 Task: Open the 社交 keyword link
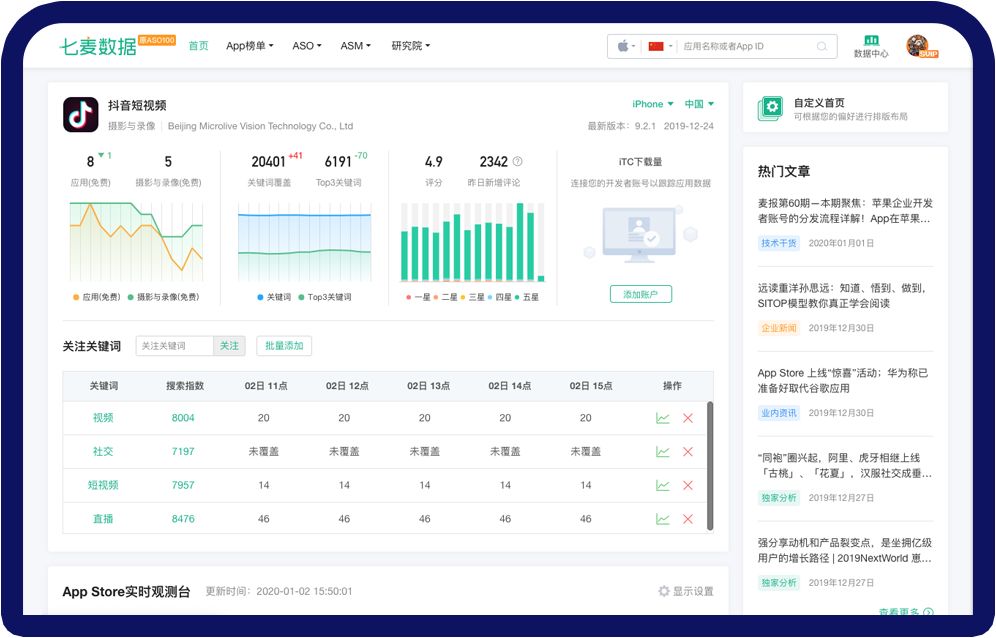[x=103, y=451]
